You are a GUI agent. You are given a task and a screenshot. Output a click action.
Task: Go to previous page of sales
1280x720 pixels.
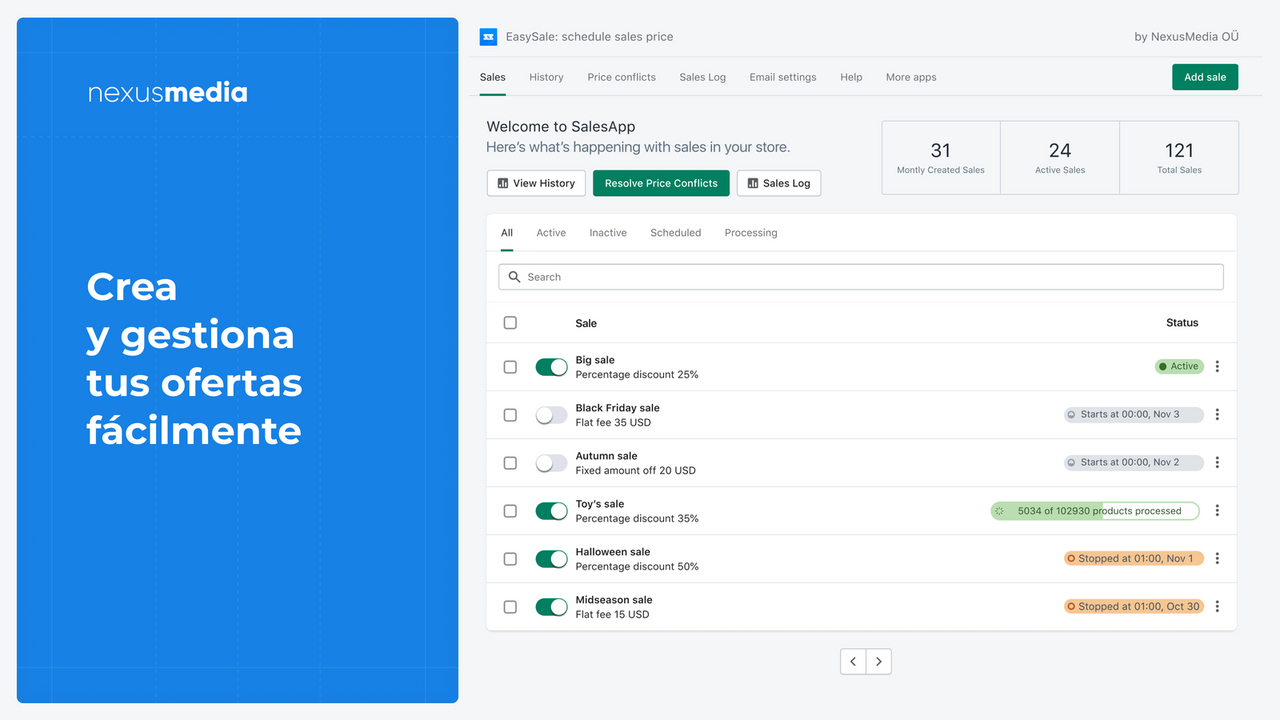click(x=853, y=661)
